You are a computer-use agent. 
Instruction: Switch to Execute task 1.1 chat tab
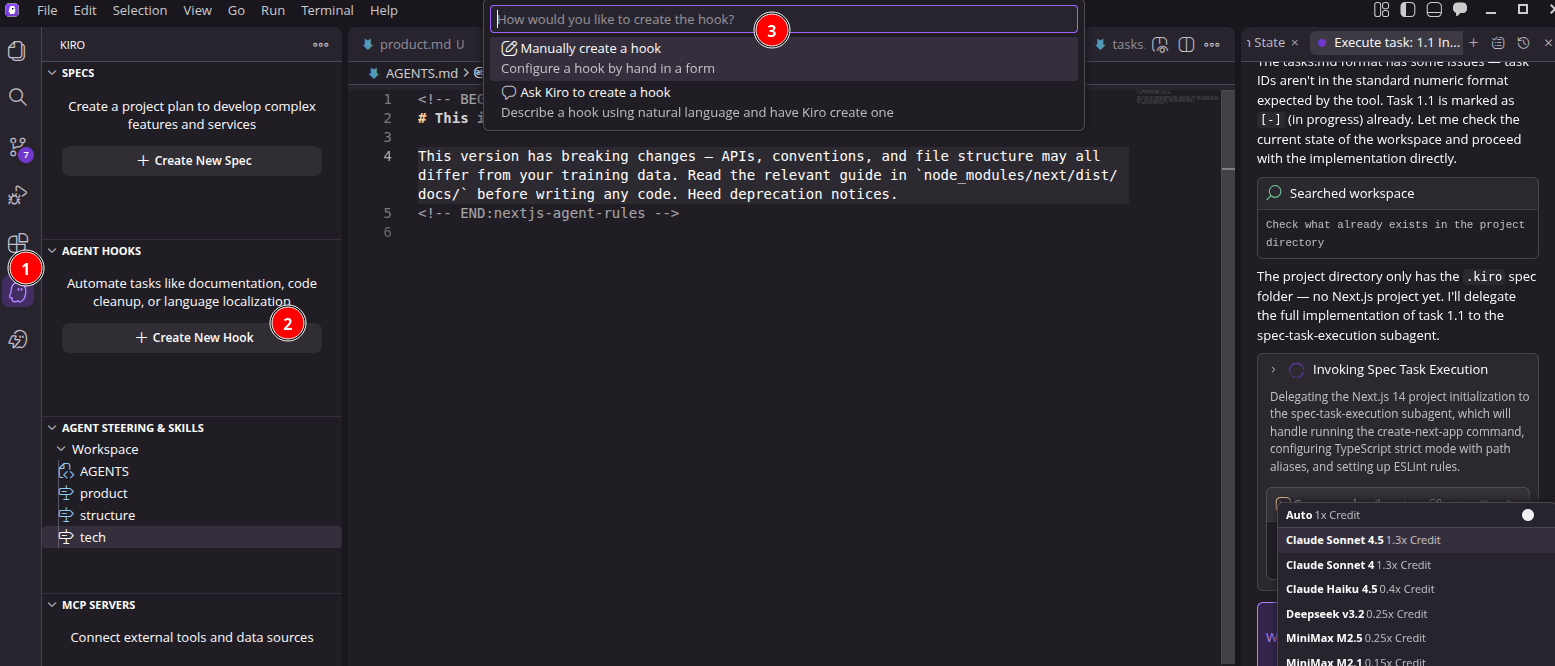tap(1387, 43)
